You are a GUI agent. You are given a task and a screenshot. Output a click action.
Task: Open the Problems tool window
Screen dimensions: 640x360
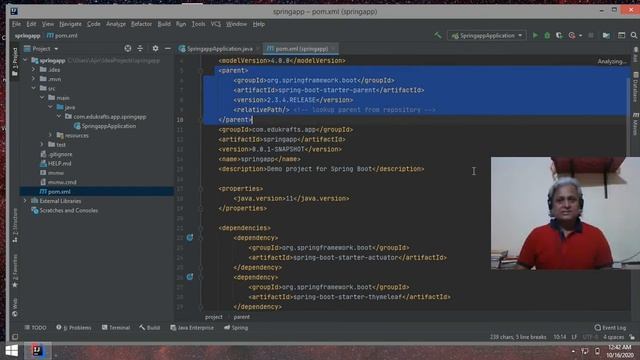click(74, 327)
